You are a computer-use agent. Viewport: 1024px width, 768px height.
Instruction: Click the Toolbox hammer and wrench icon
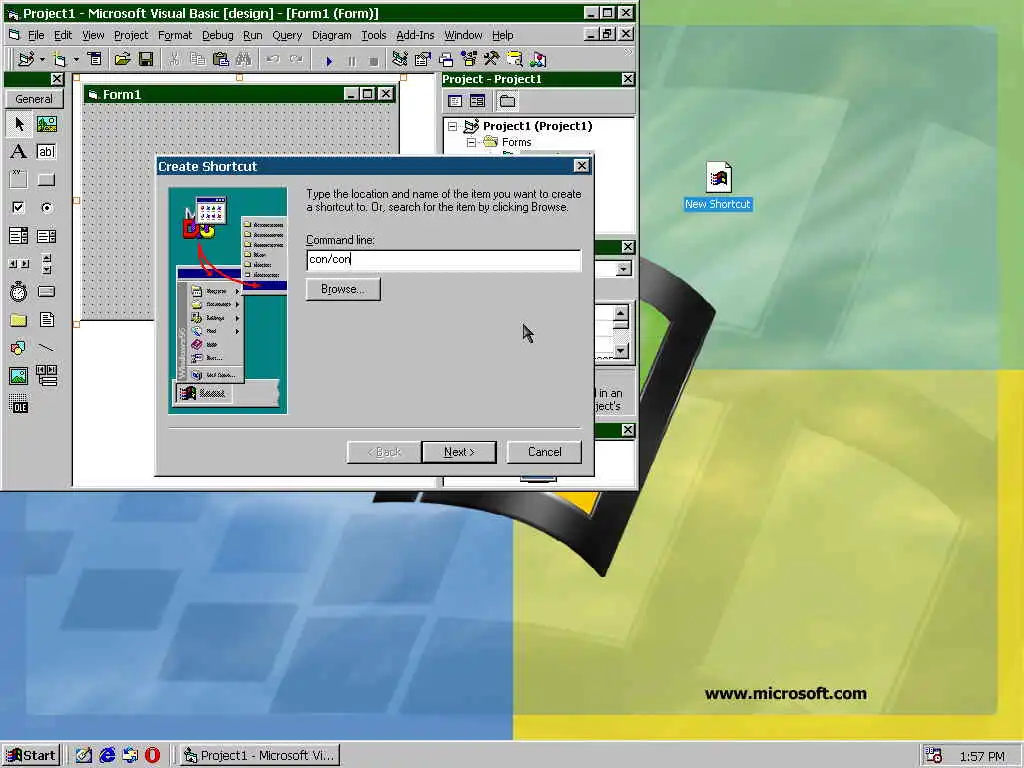(x=491, y=59)
